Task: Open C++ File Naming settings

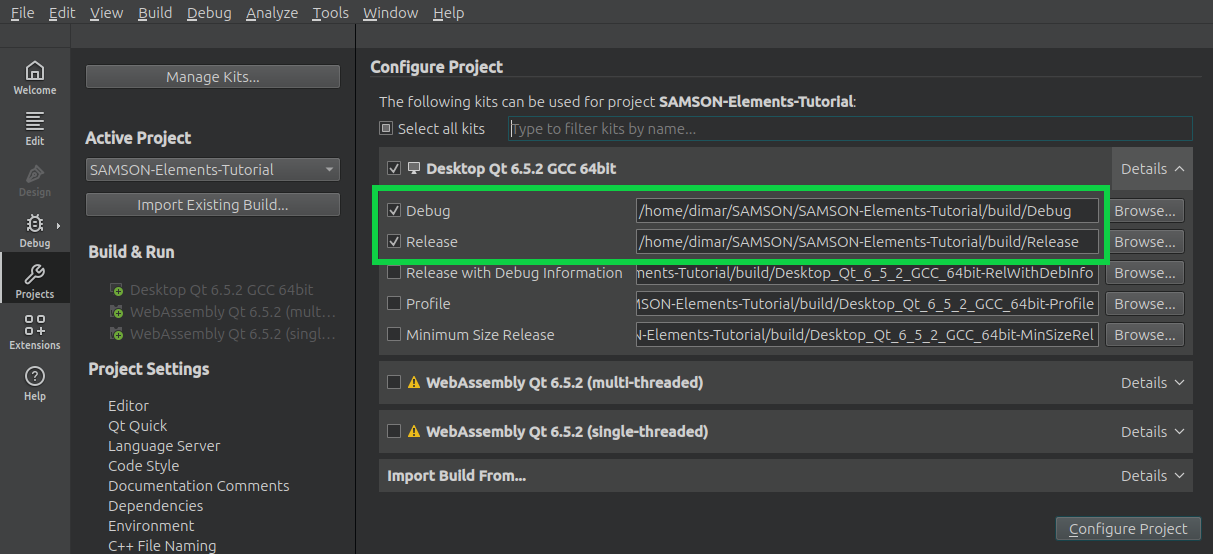Action: pos(162,546)
